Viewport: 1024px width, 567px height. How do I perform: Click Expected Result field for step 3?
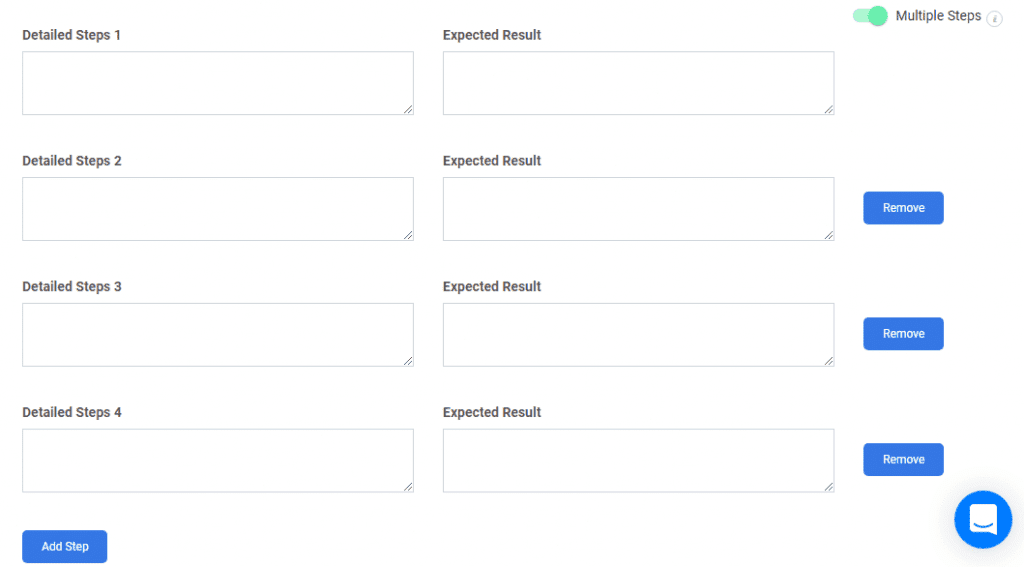click(638, 334)
